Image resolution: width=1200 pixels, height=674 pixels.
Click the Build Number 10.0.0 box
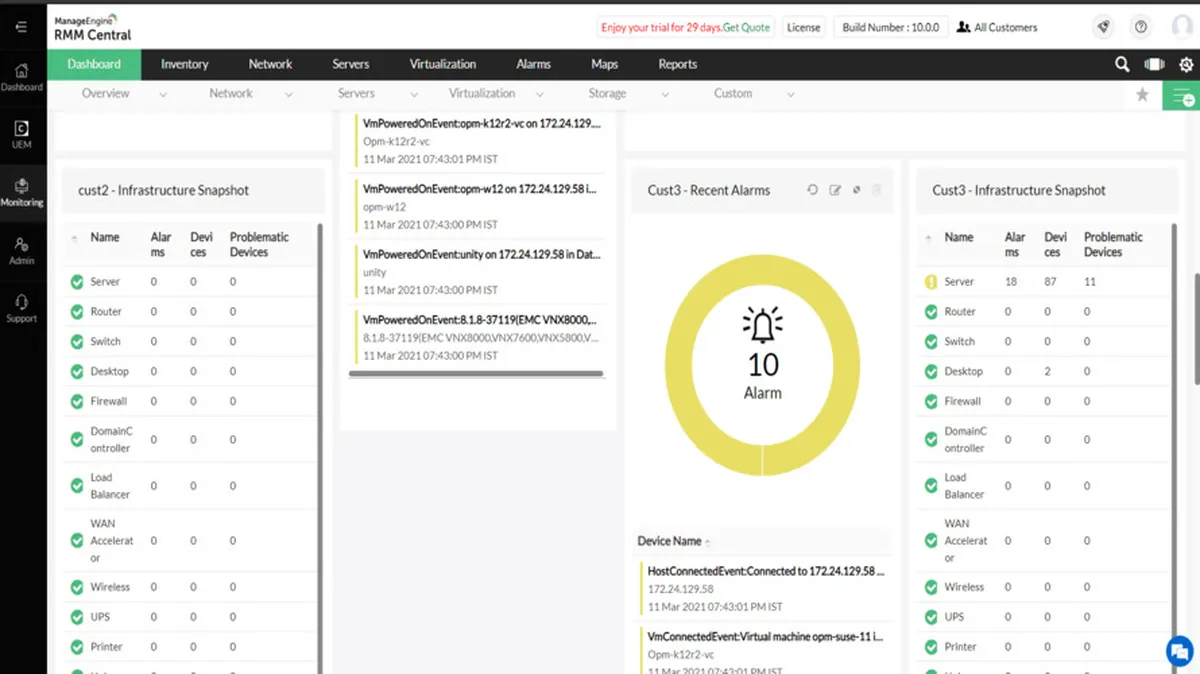pyautogui.click(x=891, y=27)
